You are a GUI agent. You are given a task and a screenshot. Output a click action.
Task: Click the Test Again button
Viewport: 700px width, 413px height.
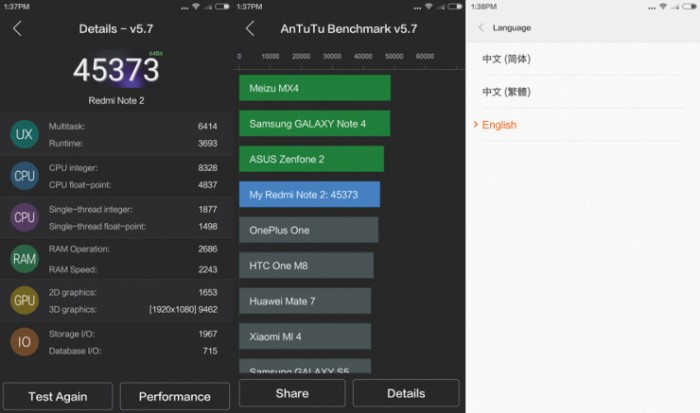pyautogui.click(x=58, y=396)
